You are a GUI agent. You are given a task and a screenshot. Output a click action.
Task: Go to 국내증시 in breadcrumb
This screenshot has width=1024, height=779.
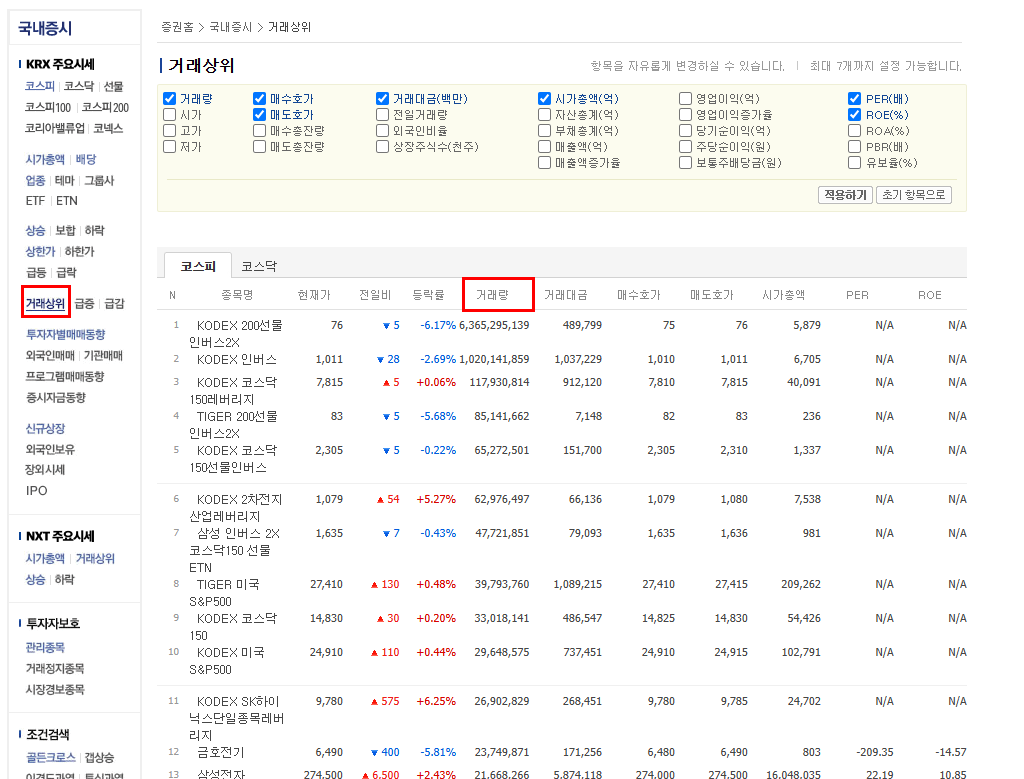coord(231,27)
